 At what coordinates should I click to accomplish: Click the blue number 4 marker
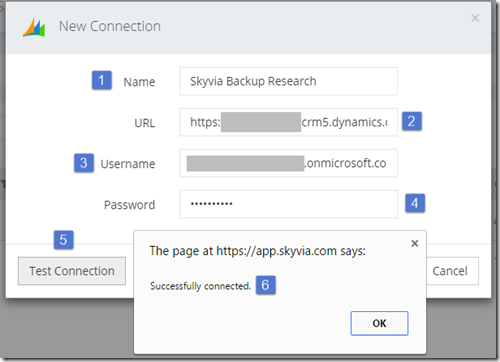[415, 203]
